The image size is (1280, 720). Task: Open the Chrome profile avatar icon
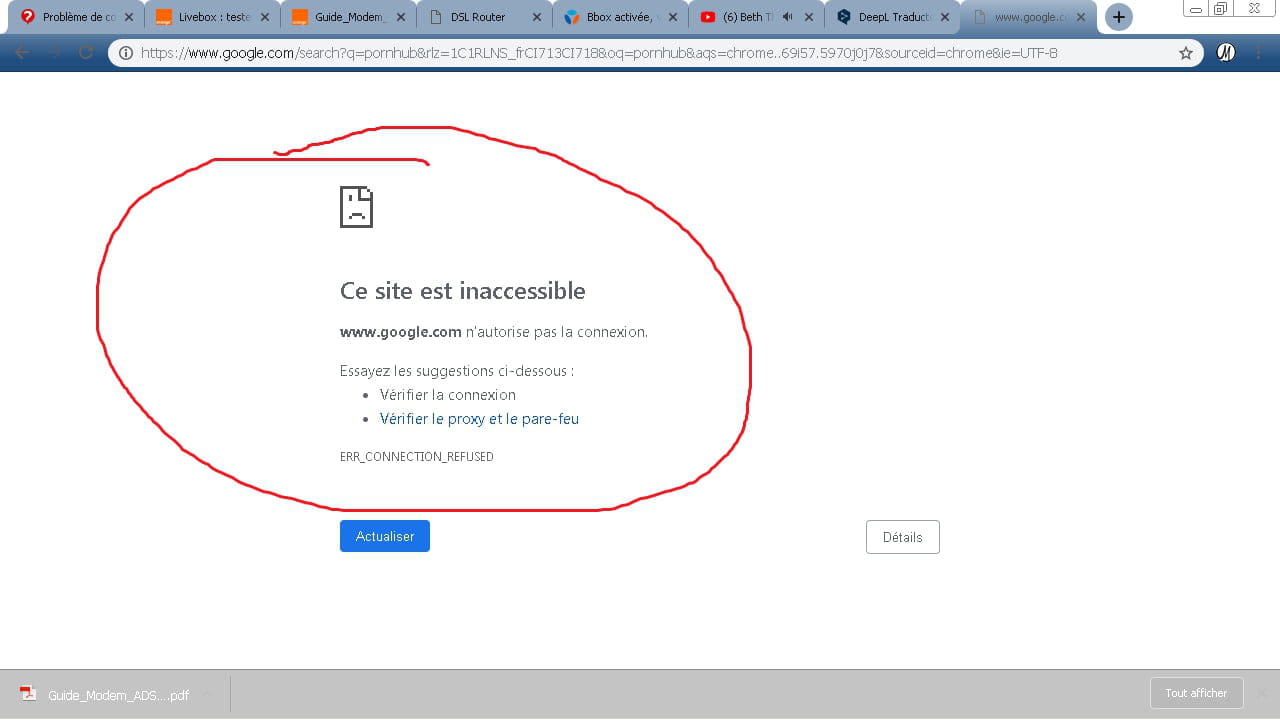(1225, 53)
